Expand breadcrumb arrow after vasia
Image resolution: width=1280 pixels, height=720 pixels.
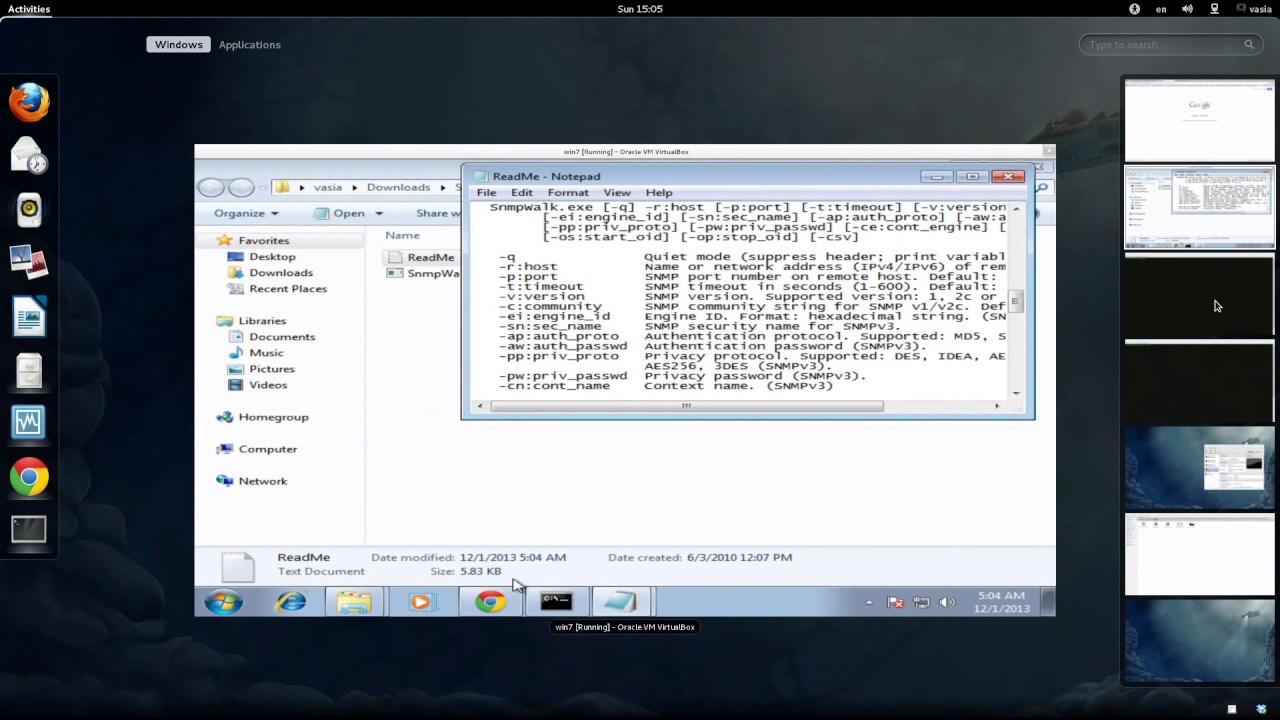352,187
